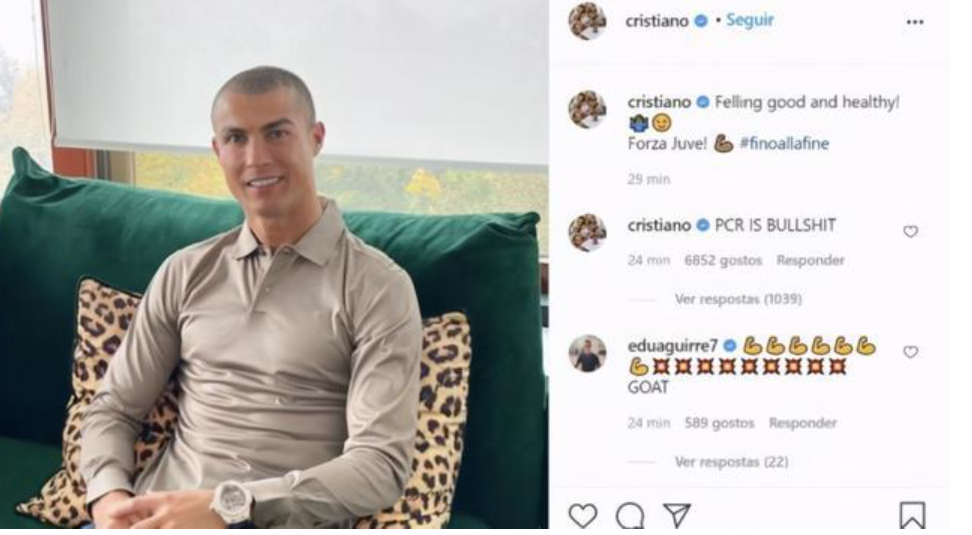The image size is (972, 535).
Task: Expand Ver respostas (1039) replies
Action: tap(738, 299)
